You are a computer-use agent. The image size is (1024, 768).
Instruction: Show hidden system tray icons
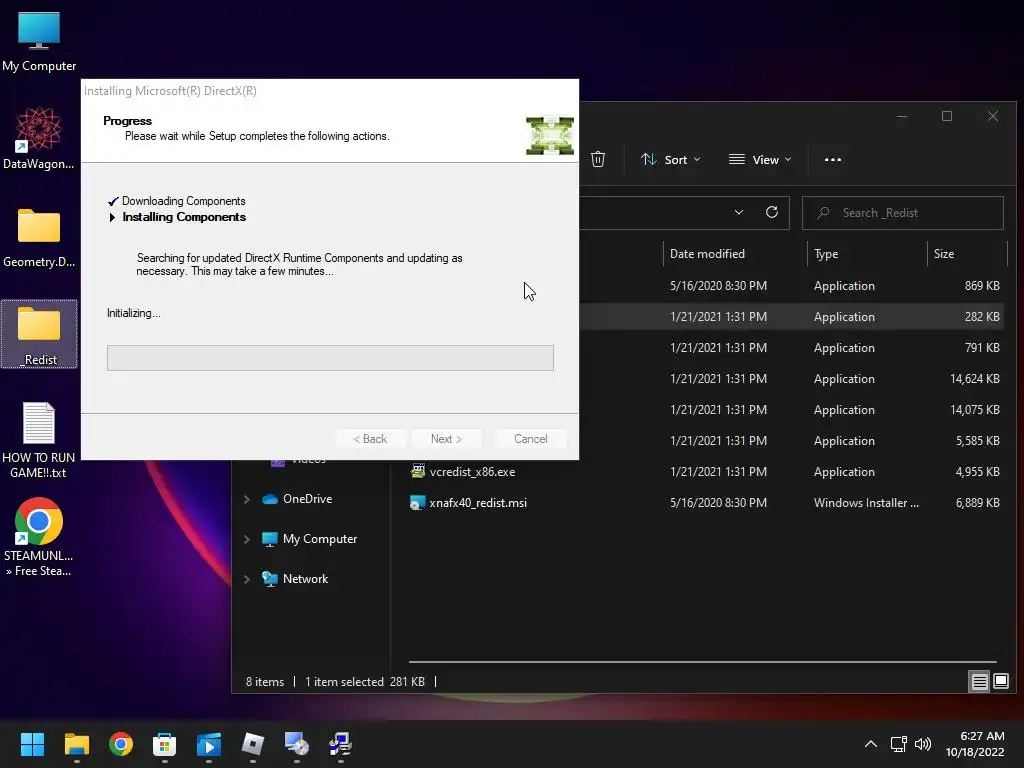pos(871,744)
